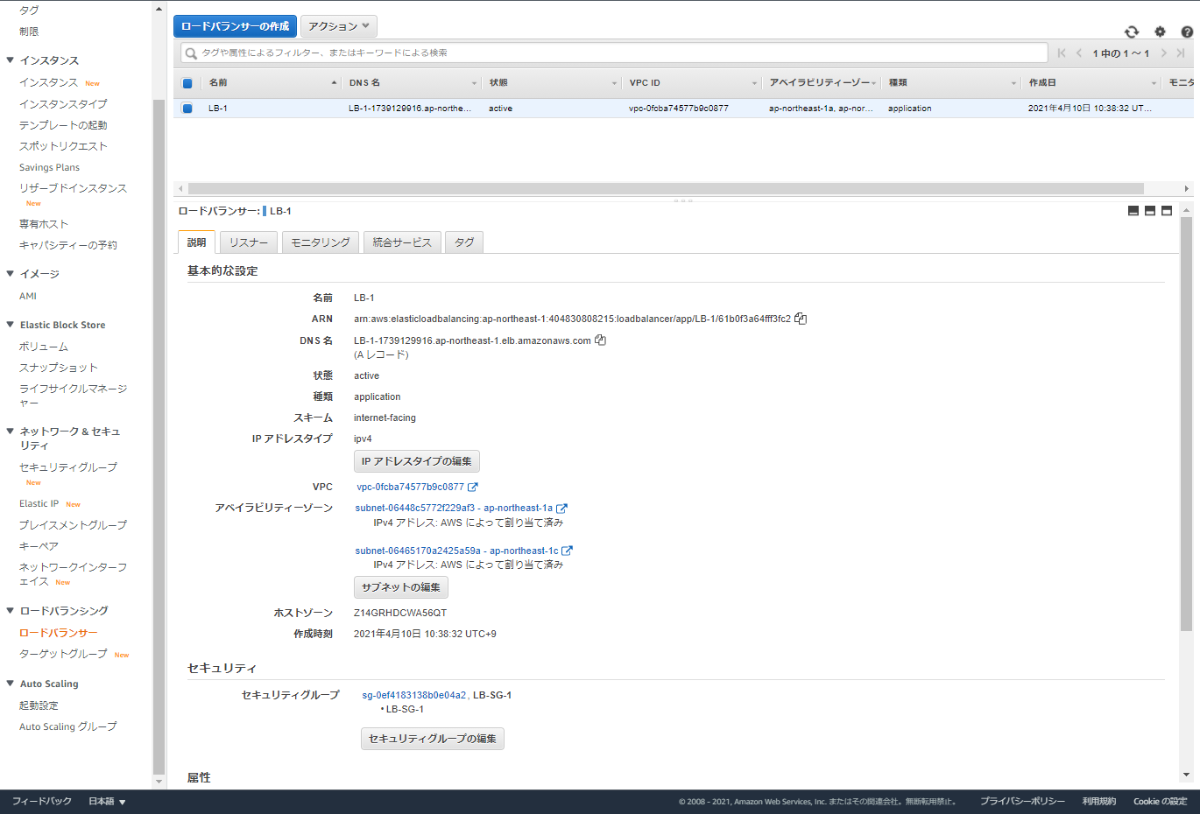Click フィードバック in the footer
Screen dimensions: 1200x814
click(x=42, y=801)
